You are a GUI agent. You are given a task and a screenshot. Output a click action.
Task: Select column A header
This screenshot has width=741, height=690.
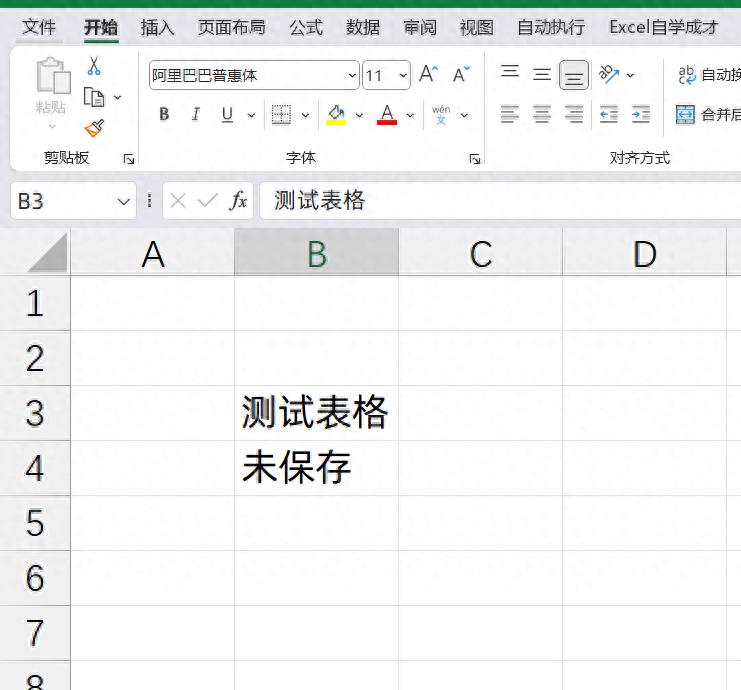pyautogui.click(x=153, y=253)
